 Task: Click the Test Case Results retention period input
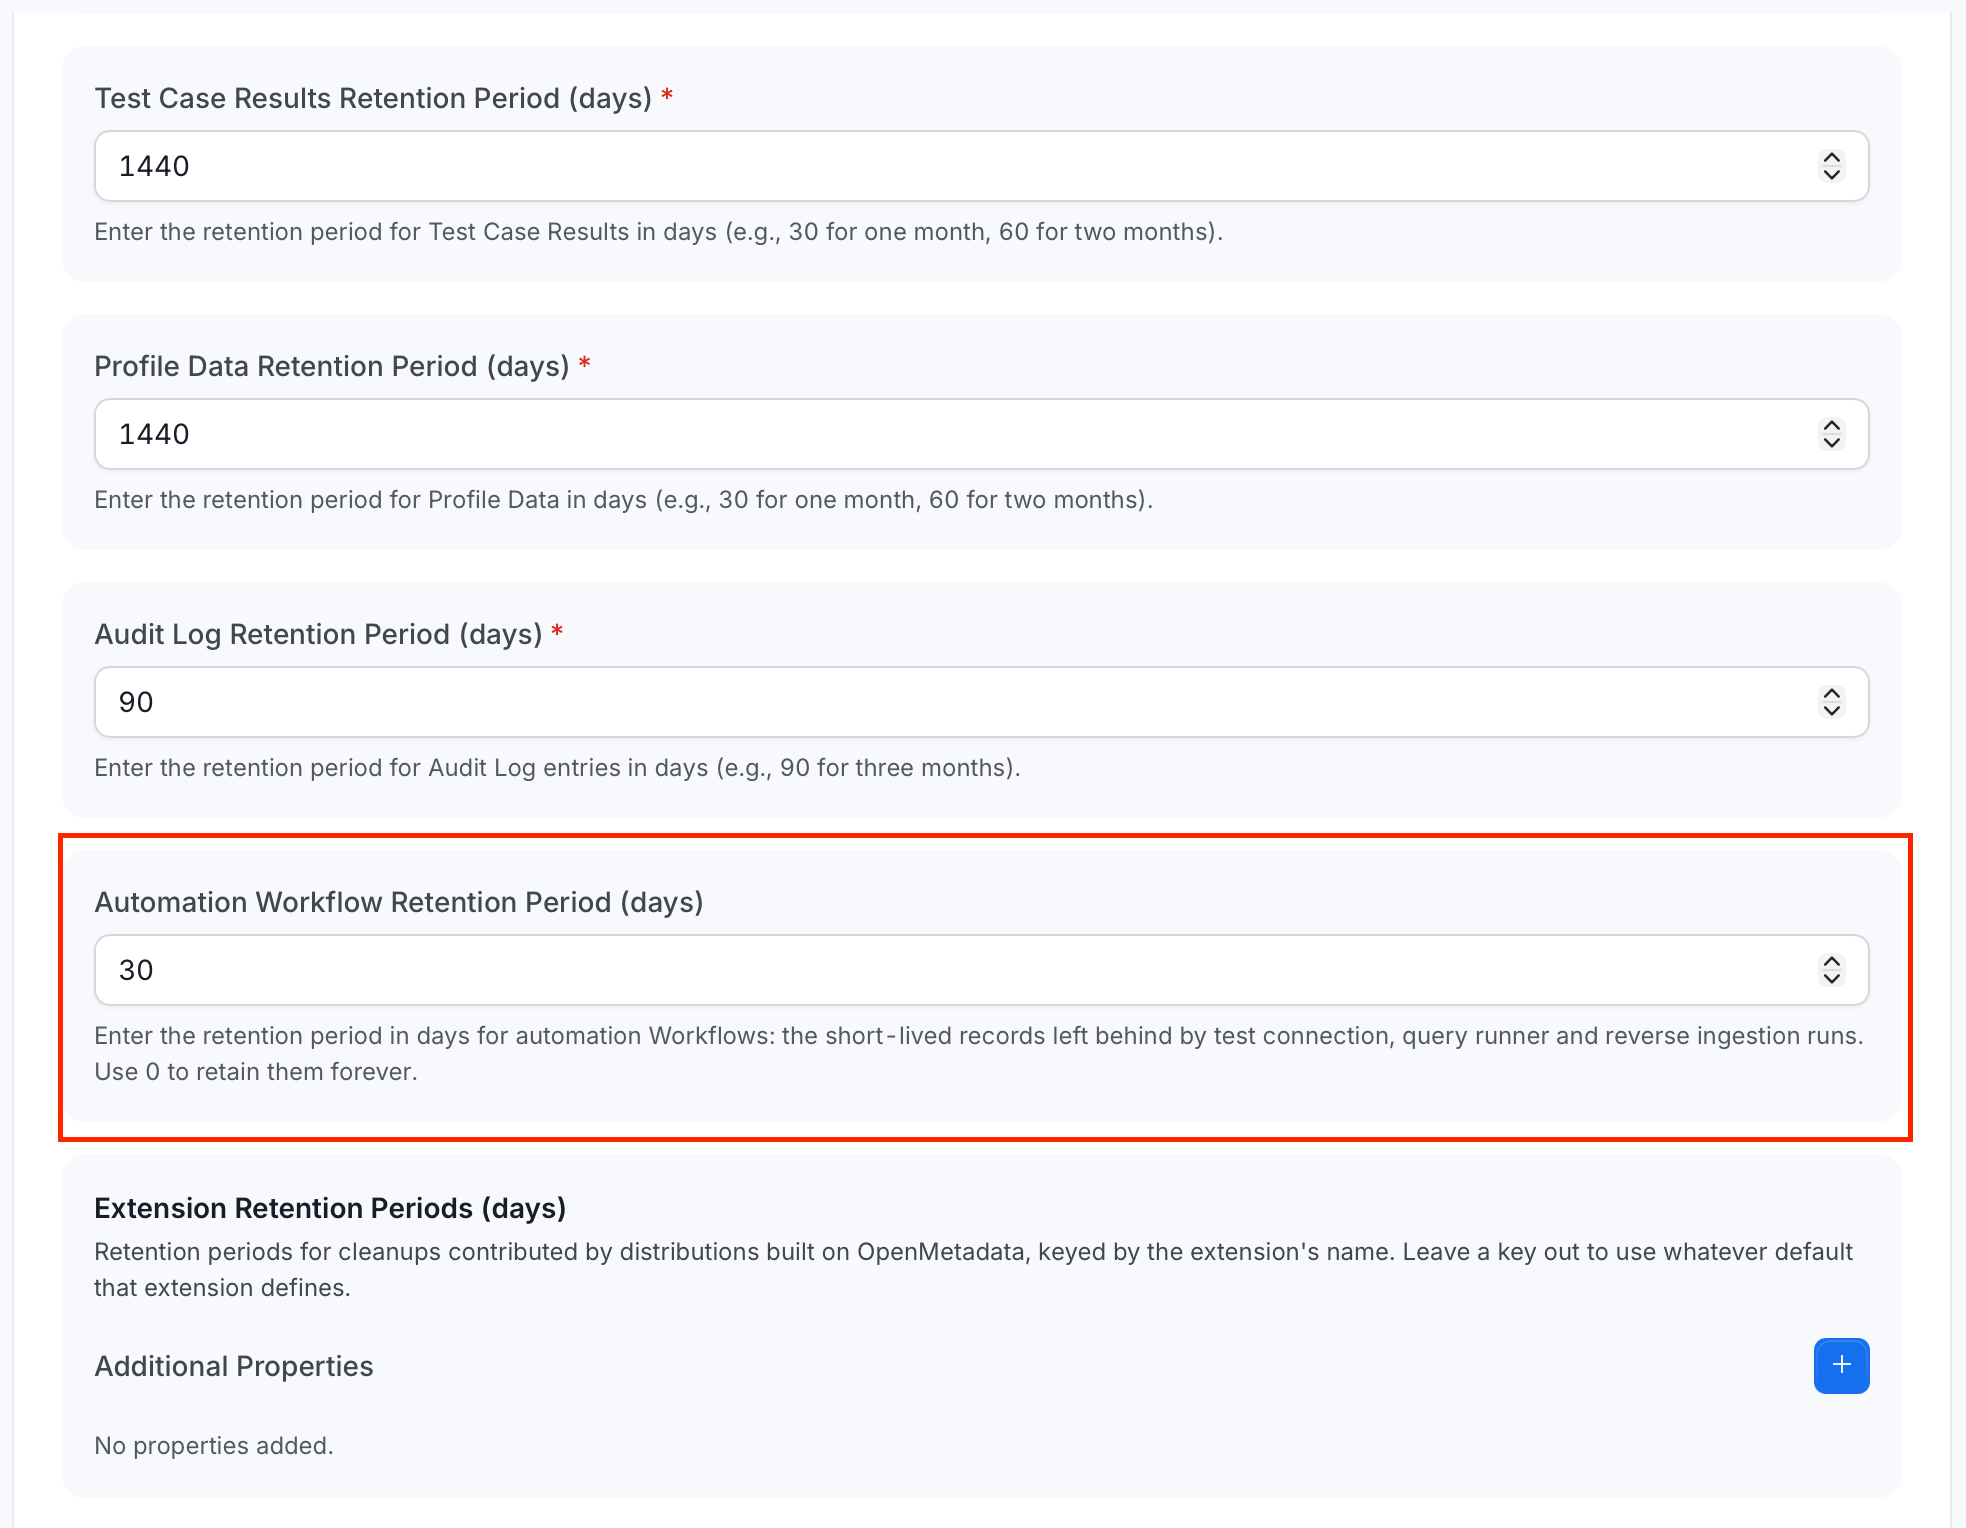(x=981, y=166)
